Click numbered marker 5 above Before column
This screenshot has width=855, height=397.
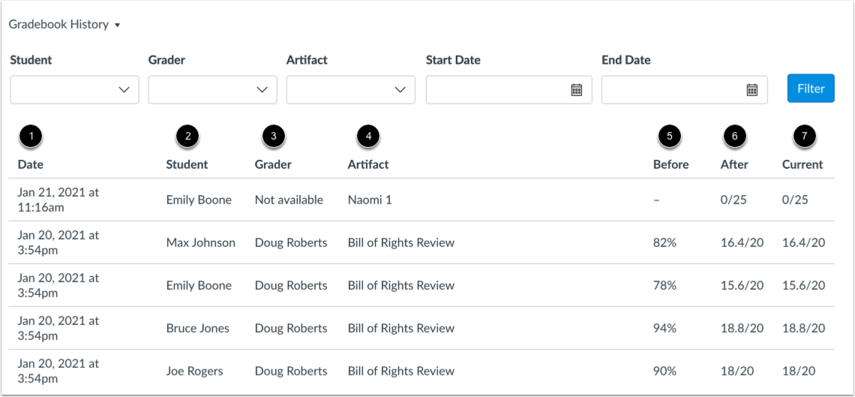pos(670,137)
